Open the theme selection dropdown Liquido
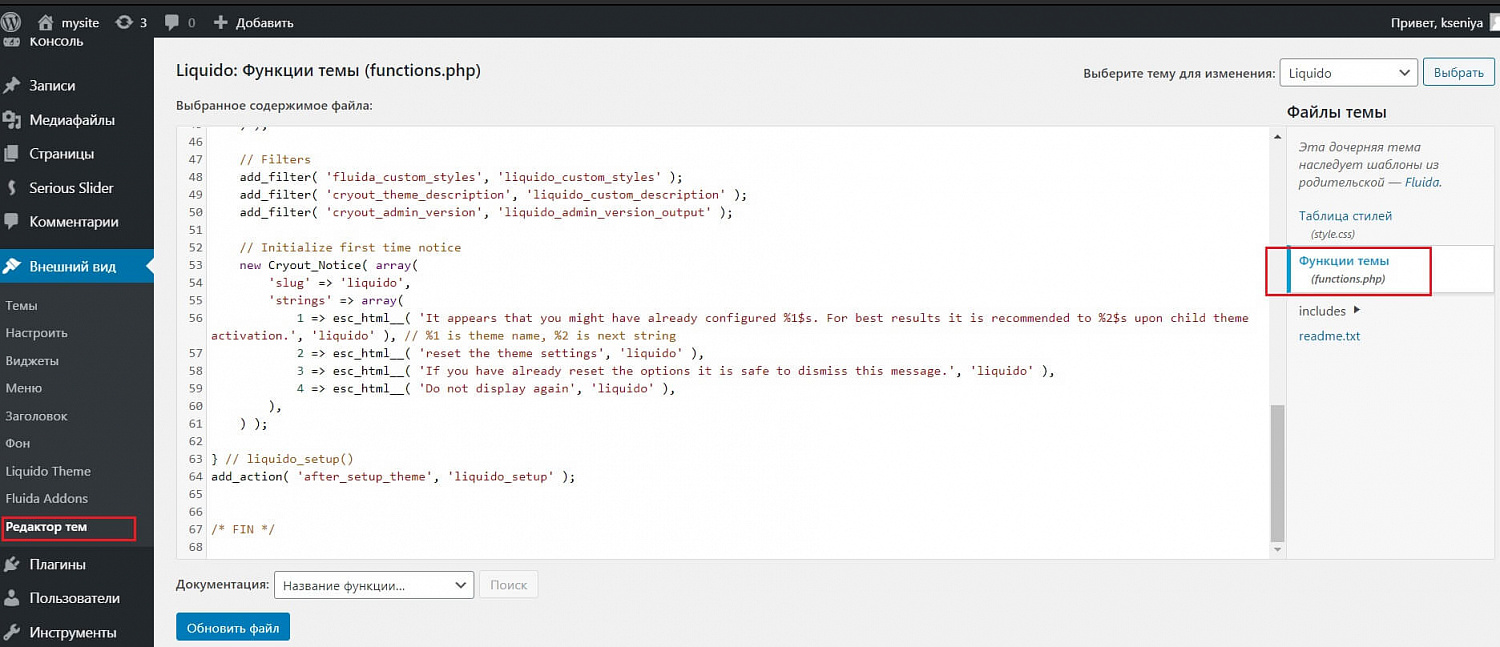This screenshot has width=1500, height=647. pyautogui.click(x=1348, y=73)
